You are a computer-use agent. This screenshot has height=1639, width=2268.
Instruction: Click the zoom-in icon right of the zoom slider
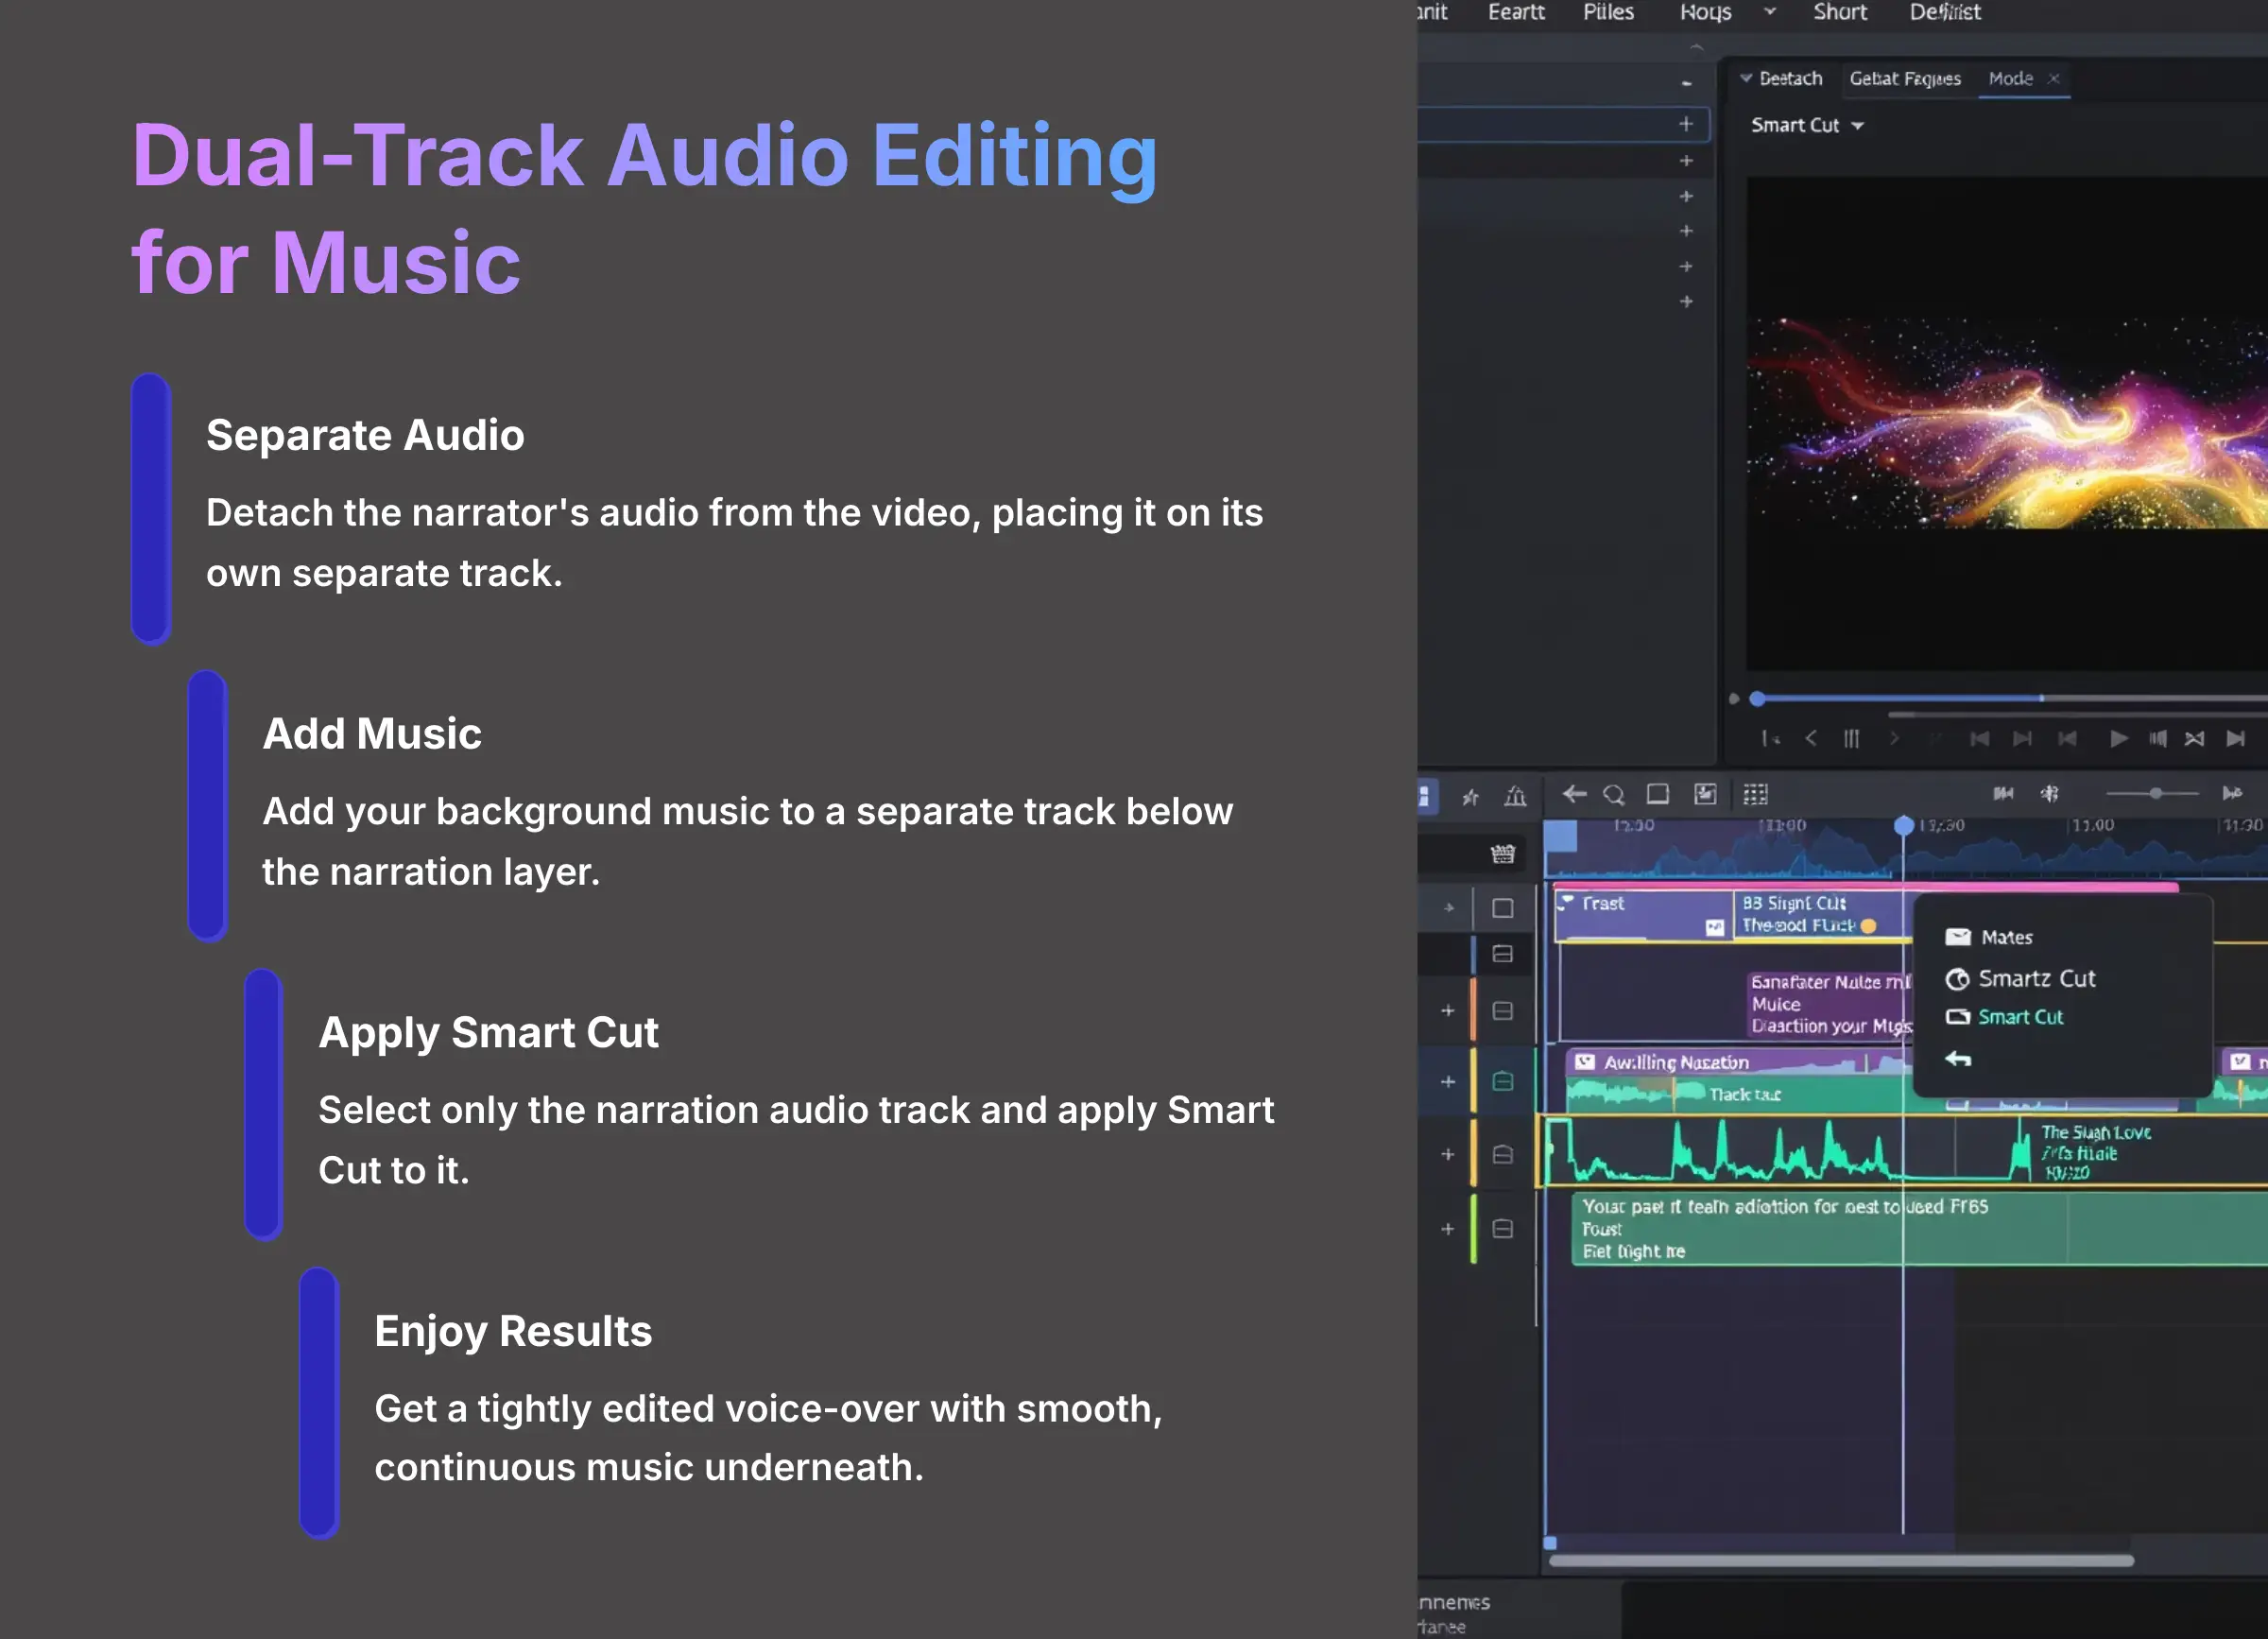point(2232,793)
